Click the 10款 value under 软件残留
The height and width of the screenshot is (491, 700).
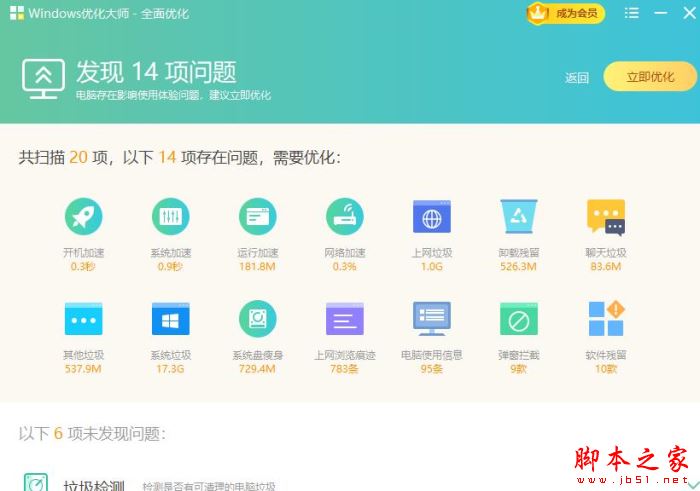click(606, 369)
